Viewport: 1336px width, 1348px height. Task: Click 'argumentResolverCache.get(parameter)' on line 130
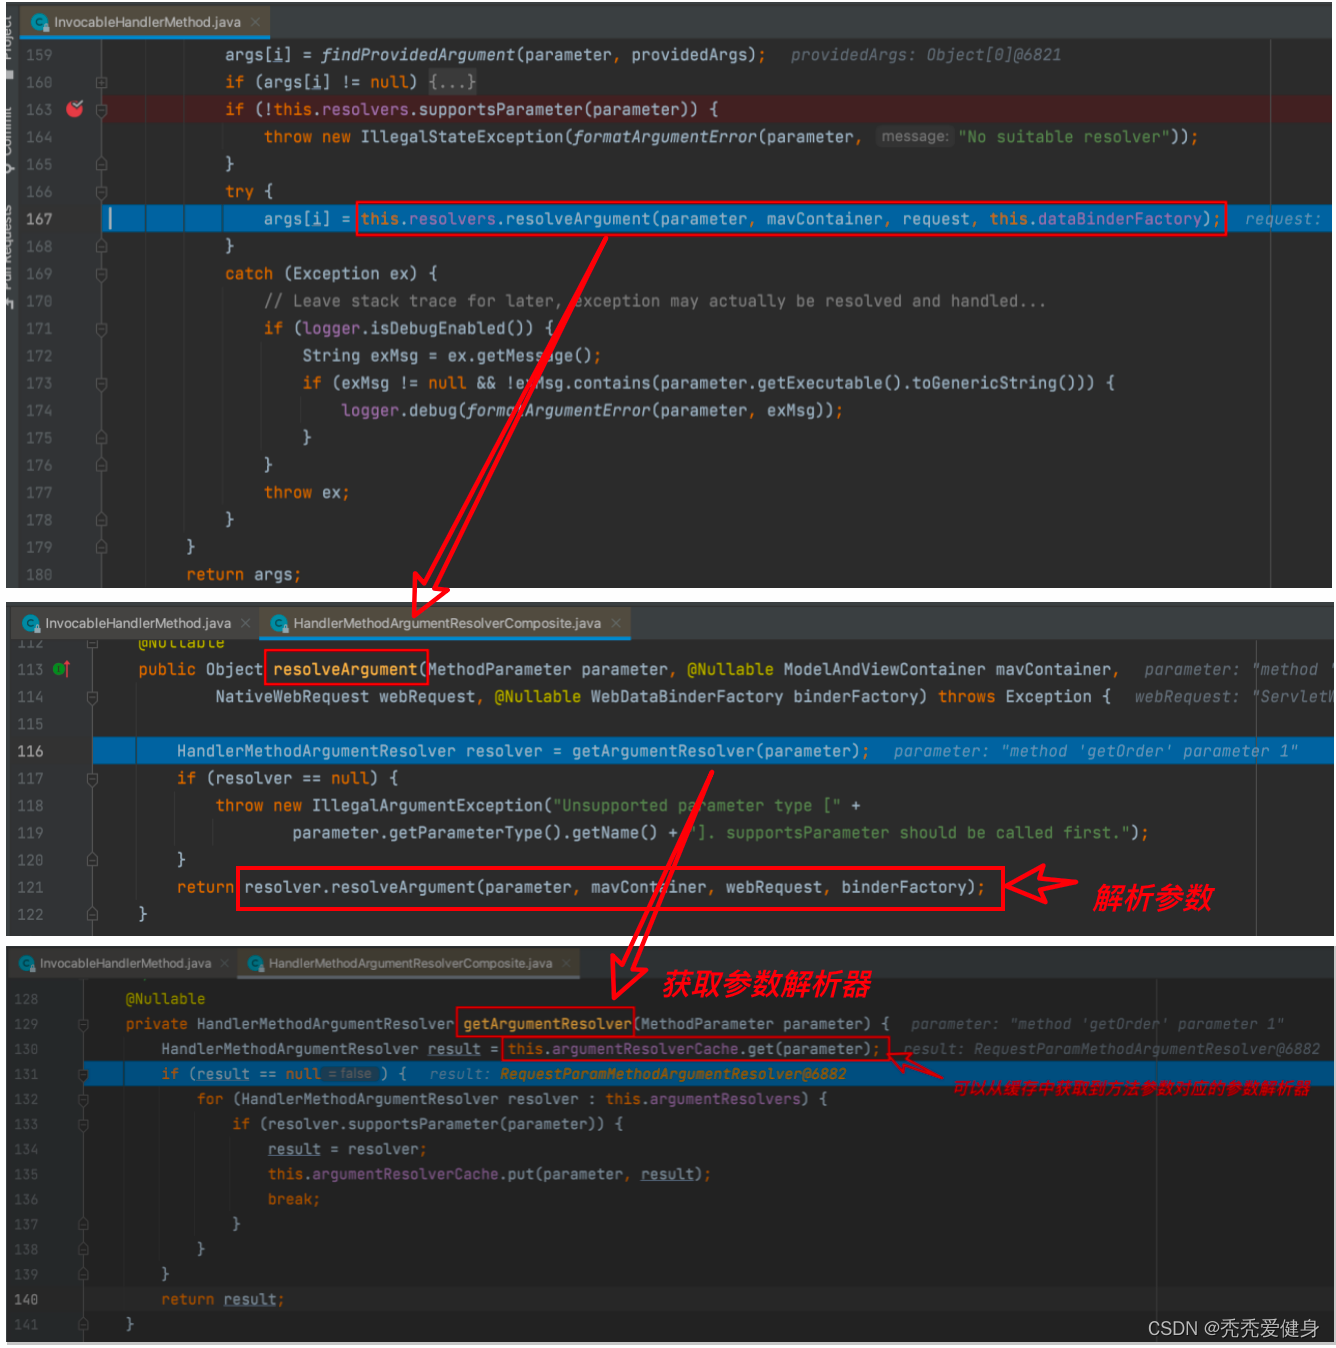(x=710, y=1049)
